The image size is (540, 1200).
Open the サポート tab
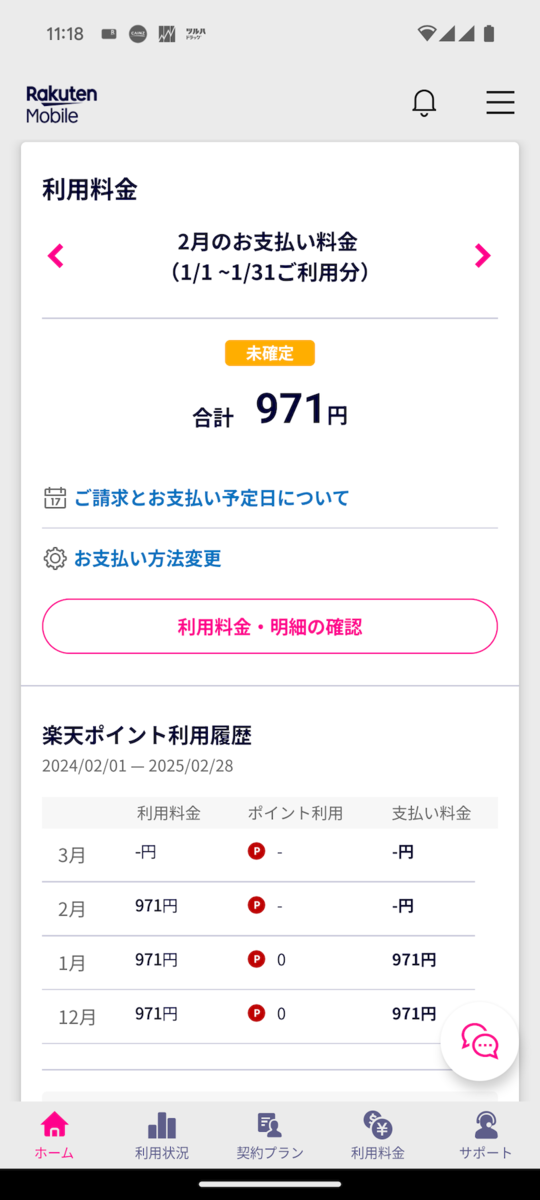pyautogui.click(x=486, y=1136)
